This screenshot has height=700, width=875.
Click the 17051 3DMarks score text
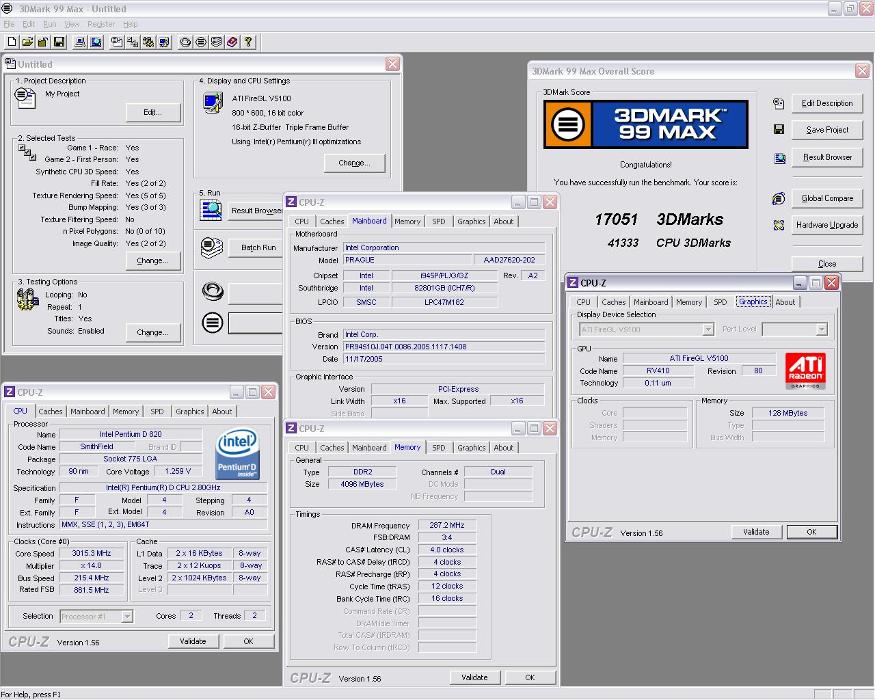pyautogui.click(x=658, y=219)
